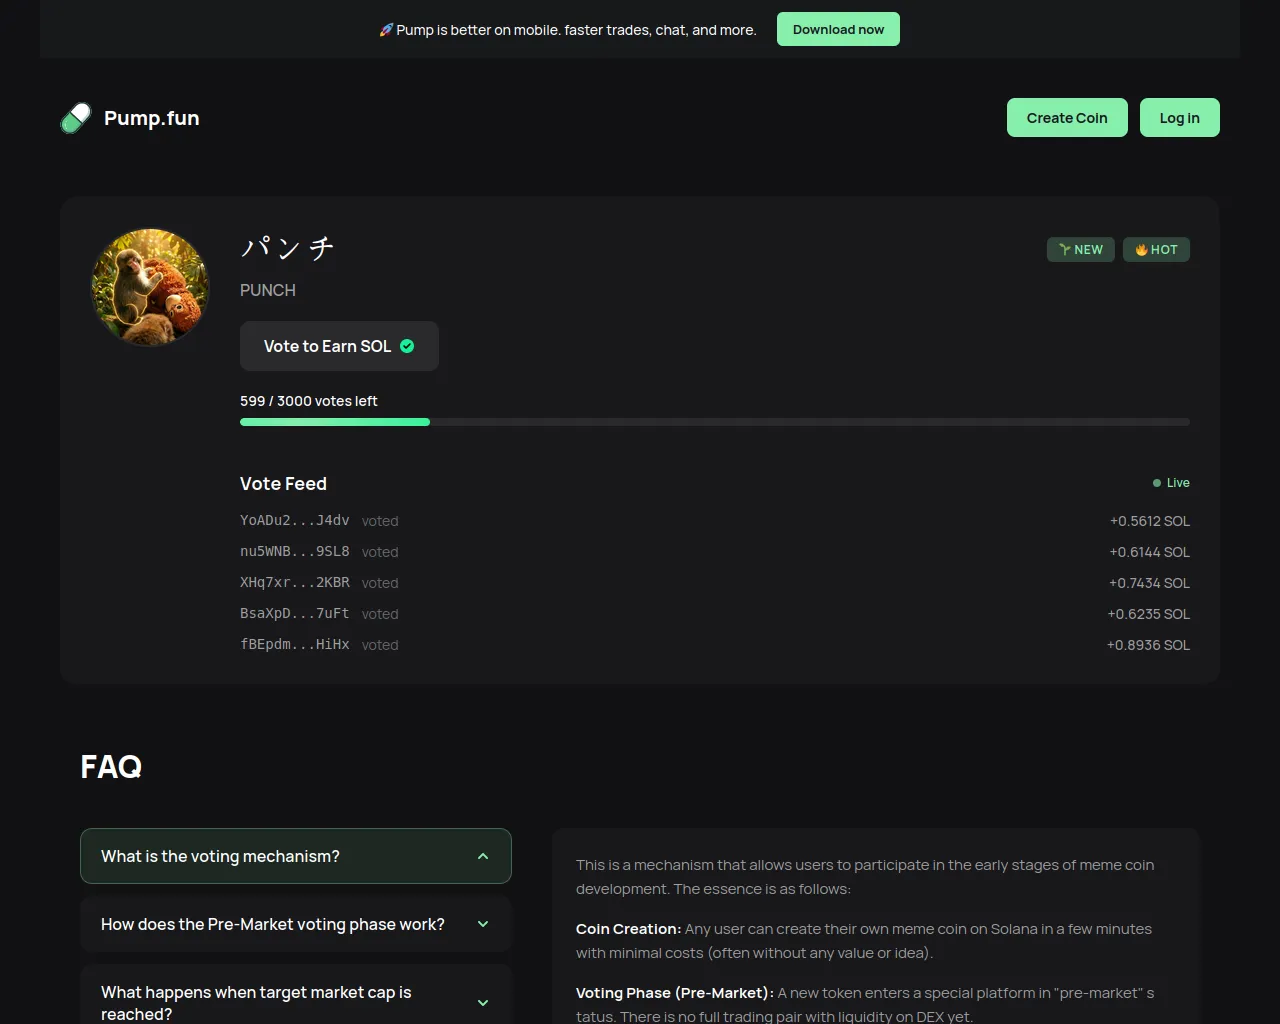Image resolution: width=1280 pixels, height=1024 pixels.
Task: Expand 'How does the Pre-Market voting phase work?'
Action: click(x=296, y=924)
